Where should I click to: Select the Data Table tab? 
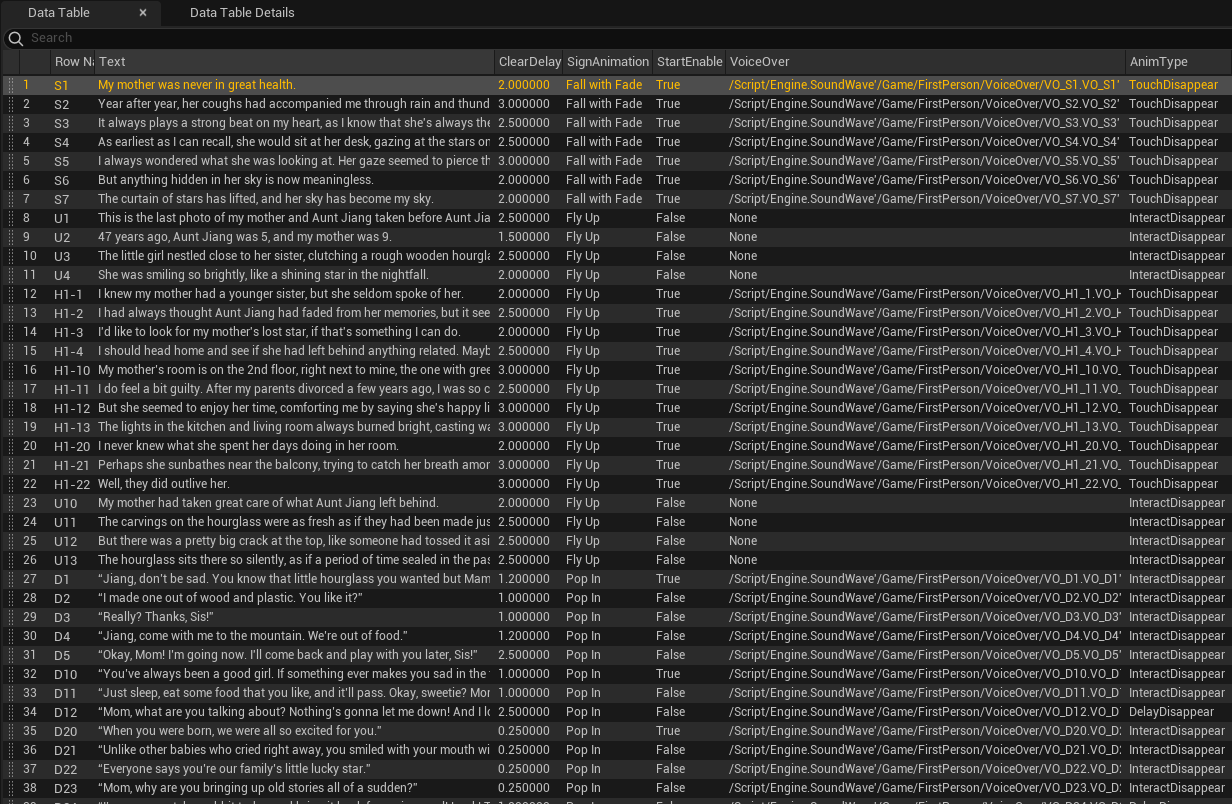point(59,13)
